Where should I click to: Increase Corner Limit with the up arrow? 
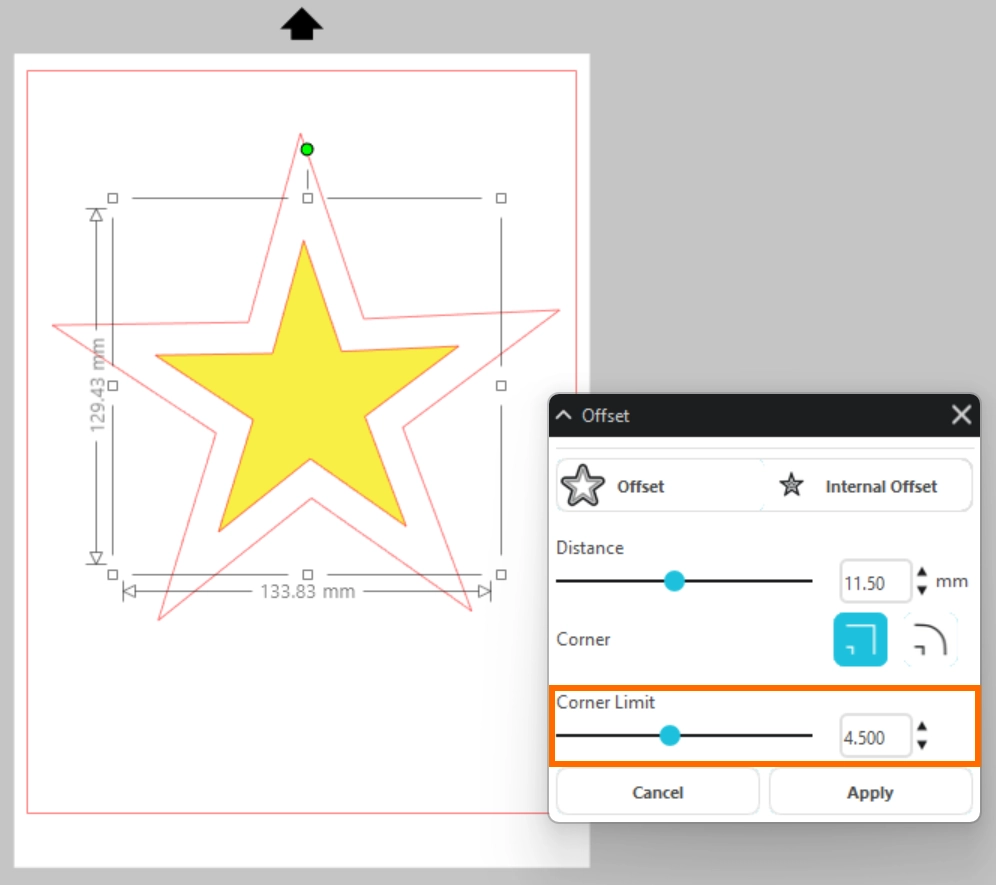pos(922,729)
